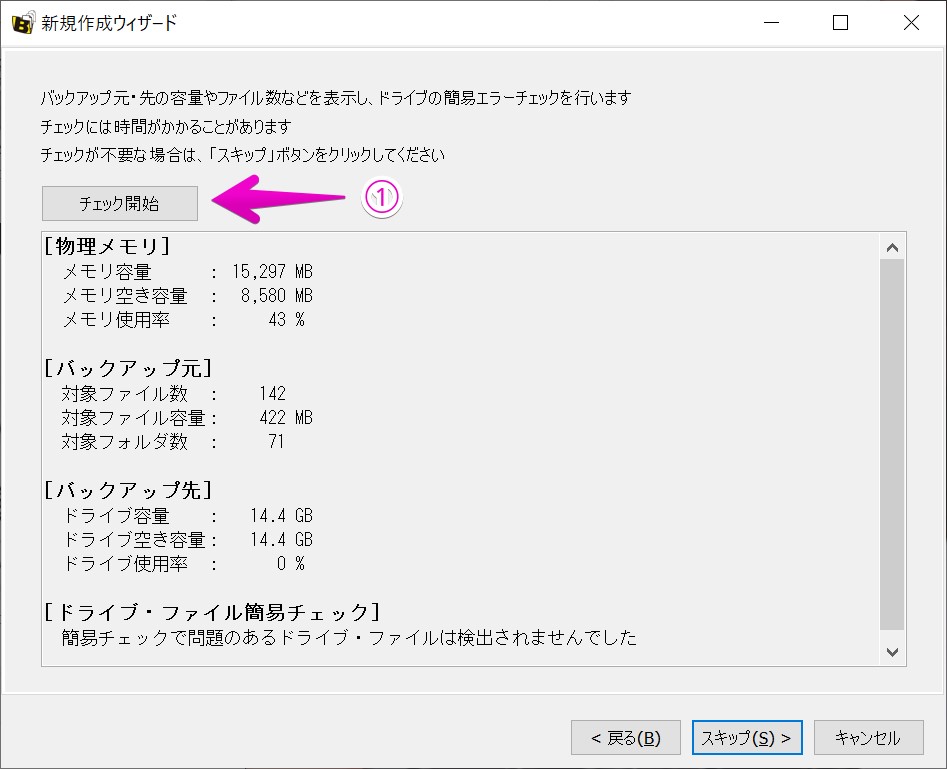
Task: Select the ドライブ使用率 0 % line
Action: point(184,564)
